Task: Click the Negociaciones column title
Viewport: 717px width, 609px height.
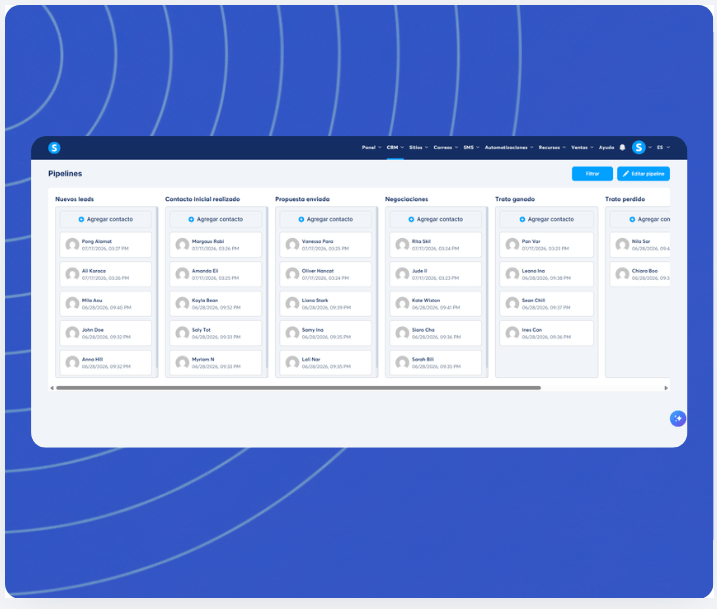Action: click(407, 199)
